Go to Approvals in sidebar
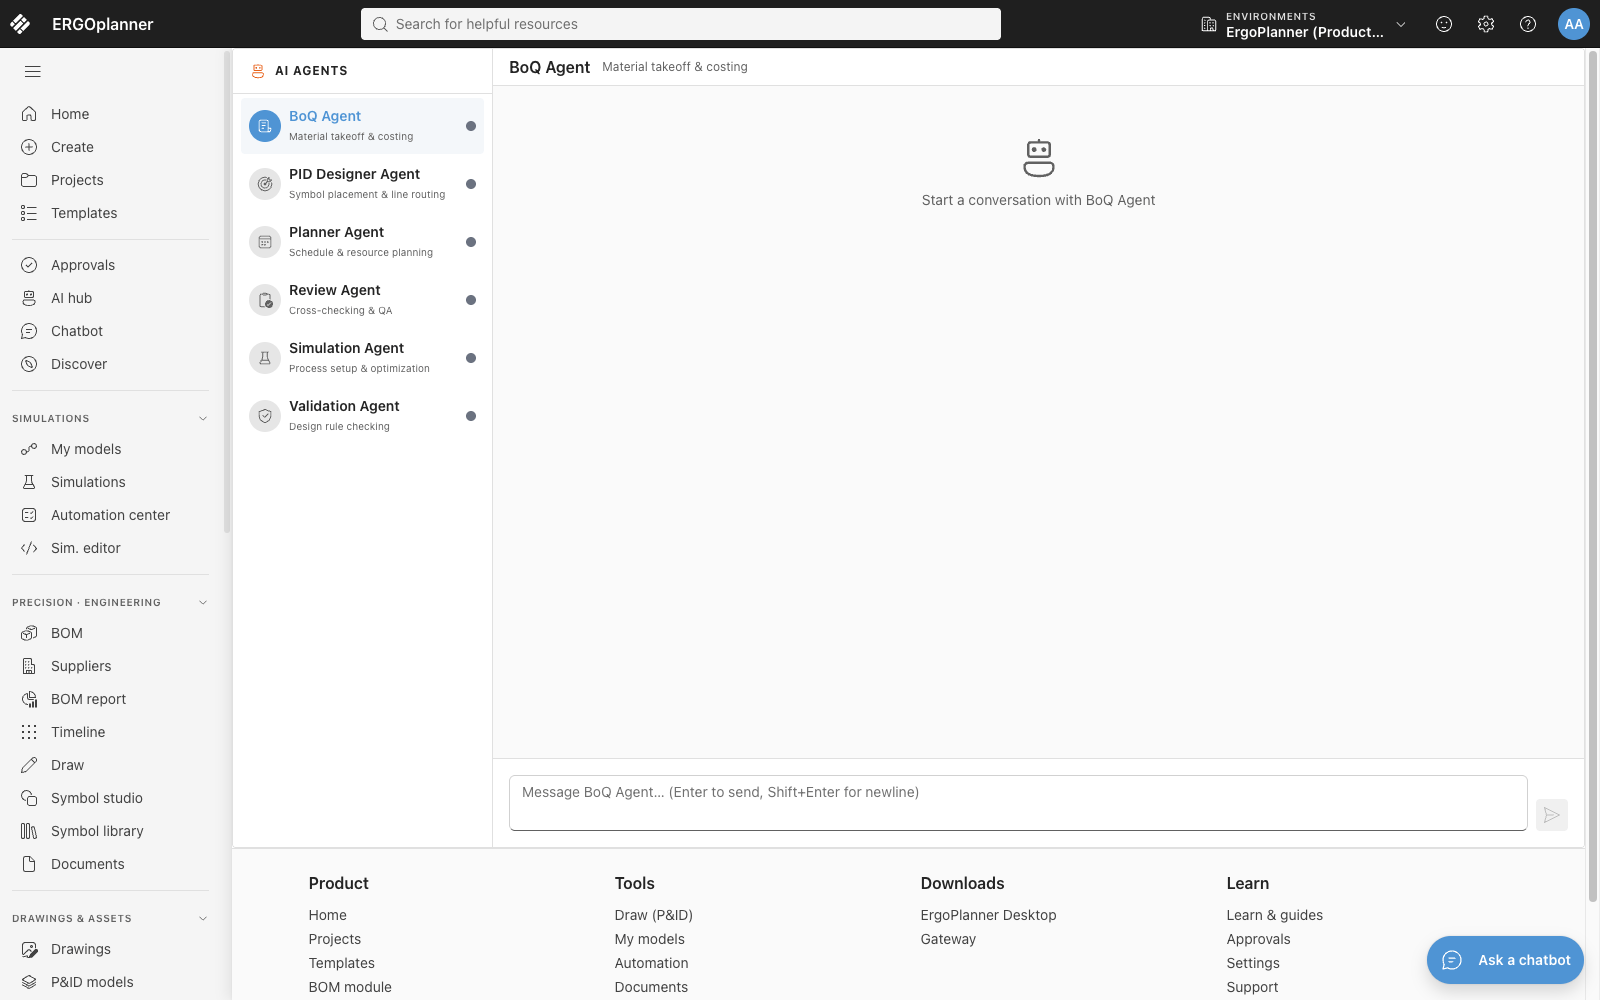Viewport: 1600px width, 1000px height. point(110,265)
